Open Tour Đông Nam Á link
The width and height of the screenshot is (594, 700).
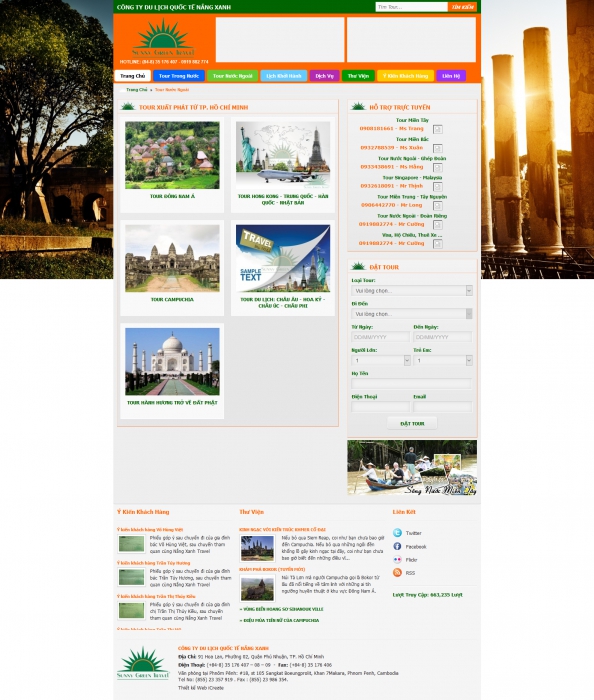pos(172,196)
